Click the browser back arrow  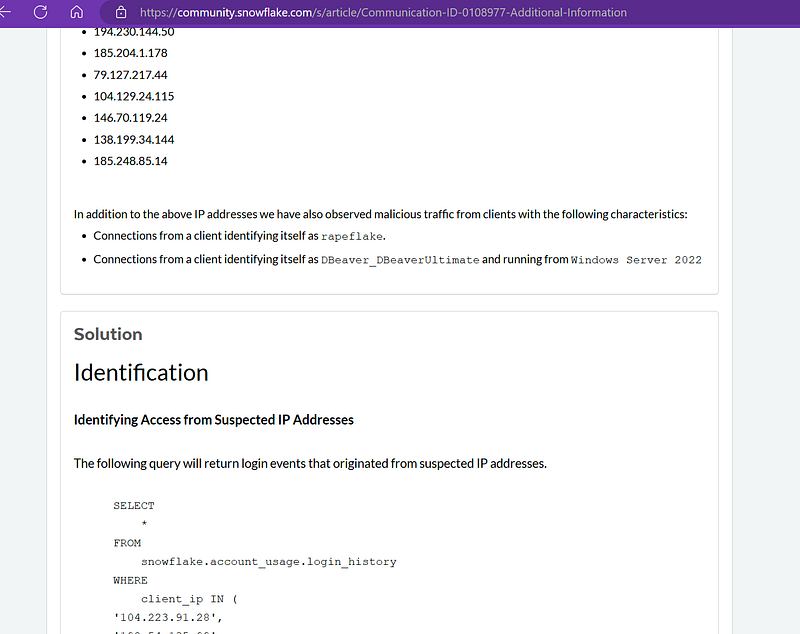click(x=5, y=12)
